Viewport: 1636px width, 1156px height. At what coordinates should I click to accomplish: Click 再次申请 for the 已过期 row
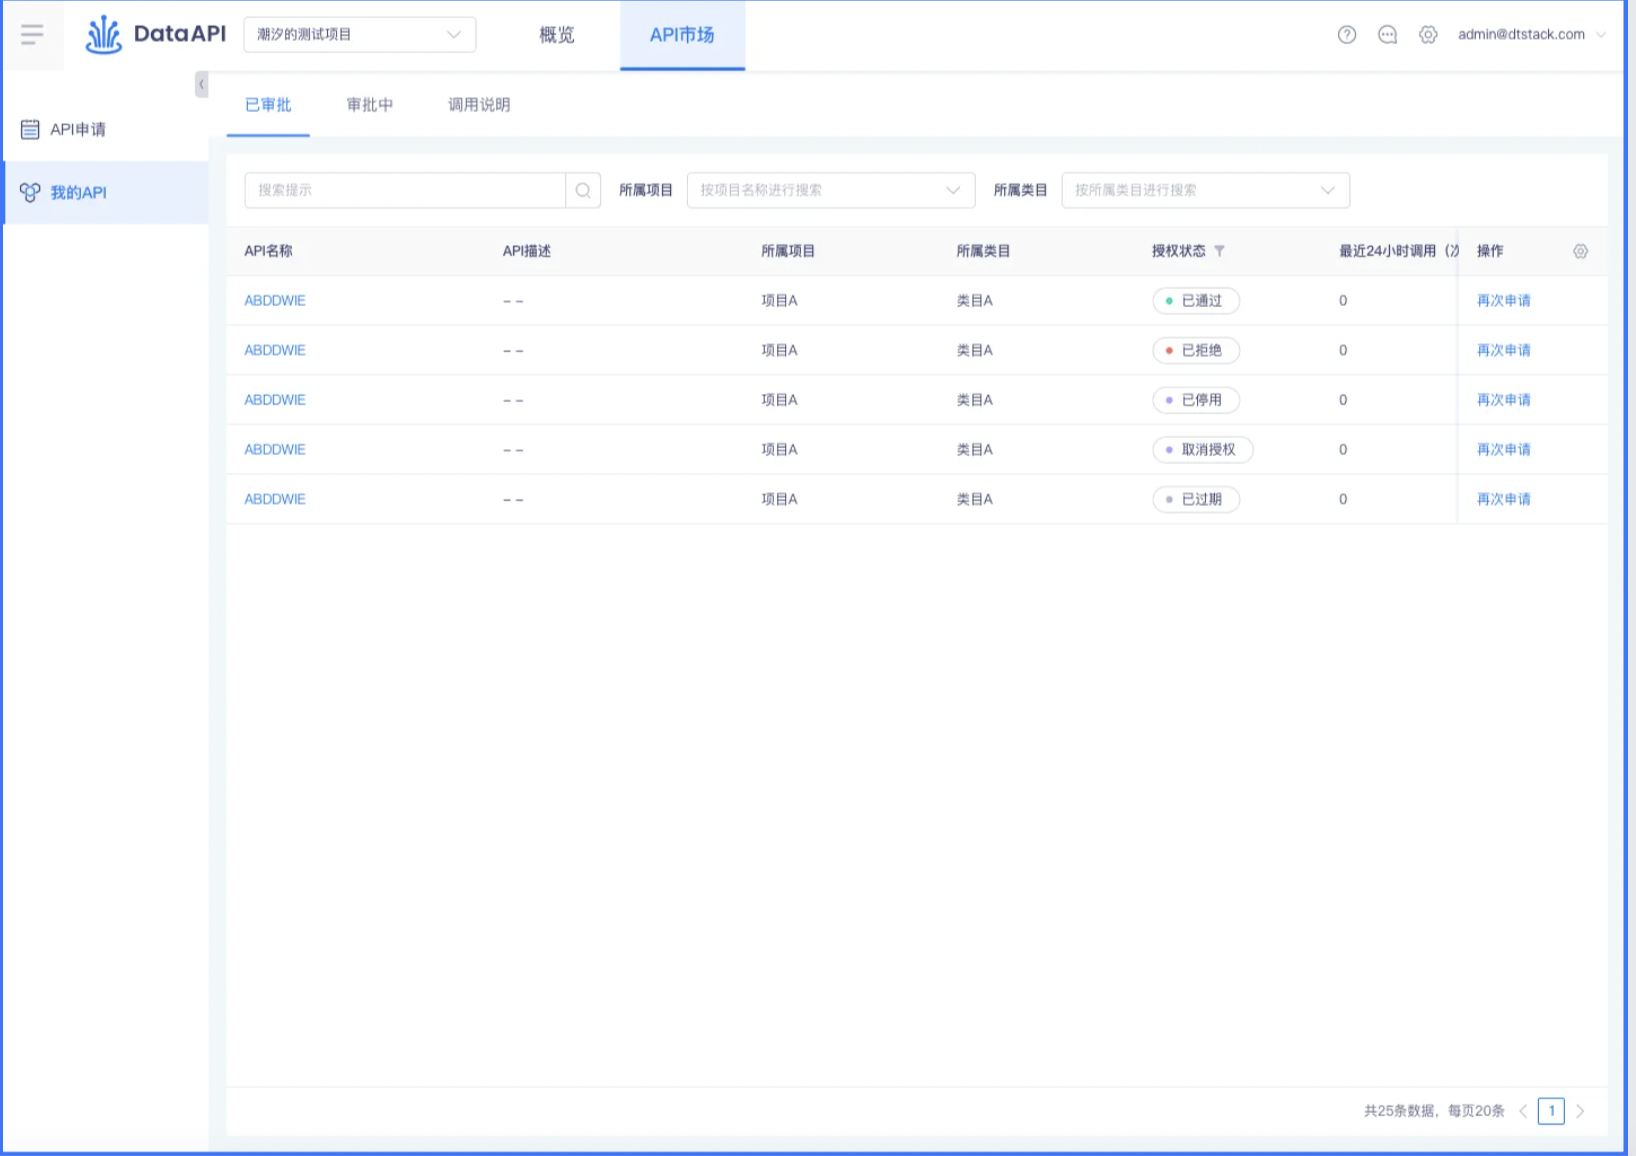point(1504,499)
